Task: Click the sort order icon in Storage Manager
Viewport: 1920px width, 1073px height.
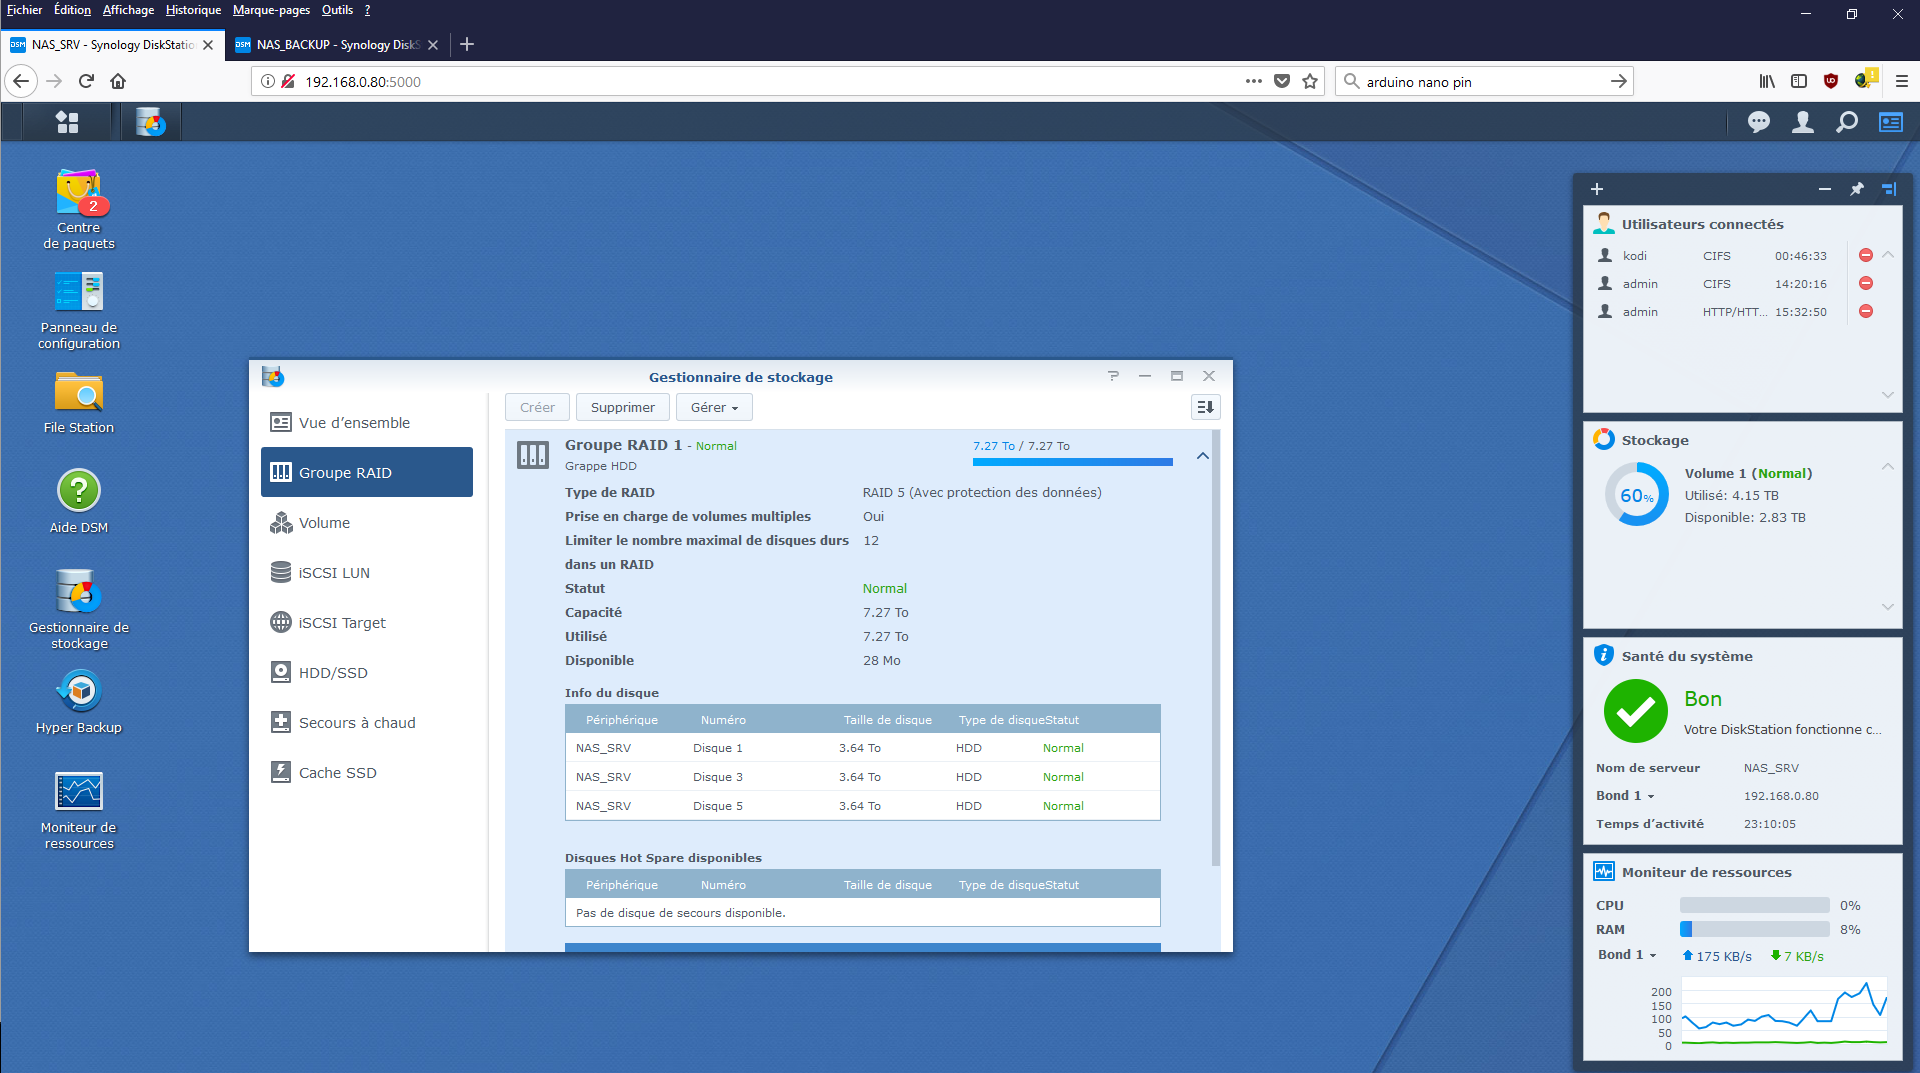Action: point(1206,407)
